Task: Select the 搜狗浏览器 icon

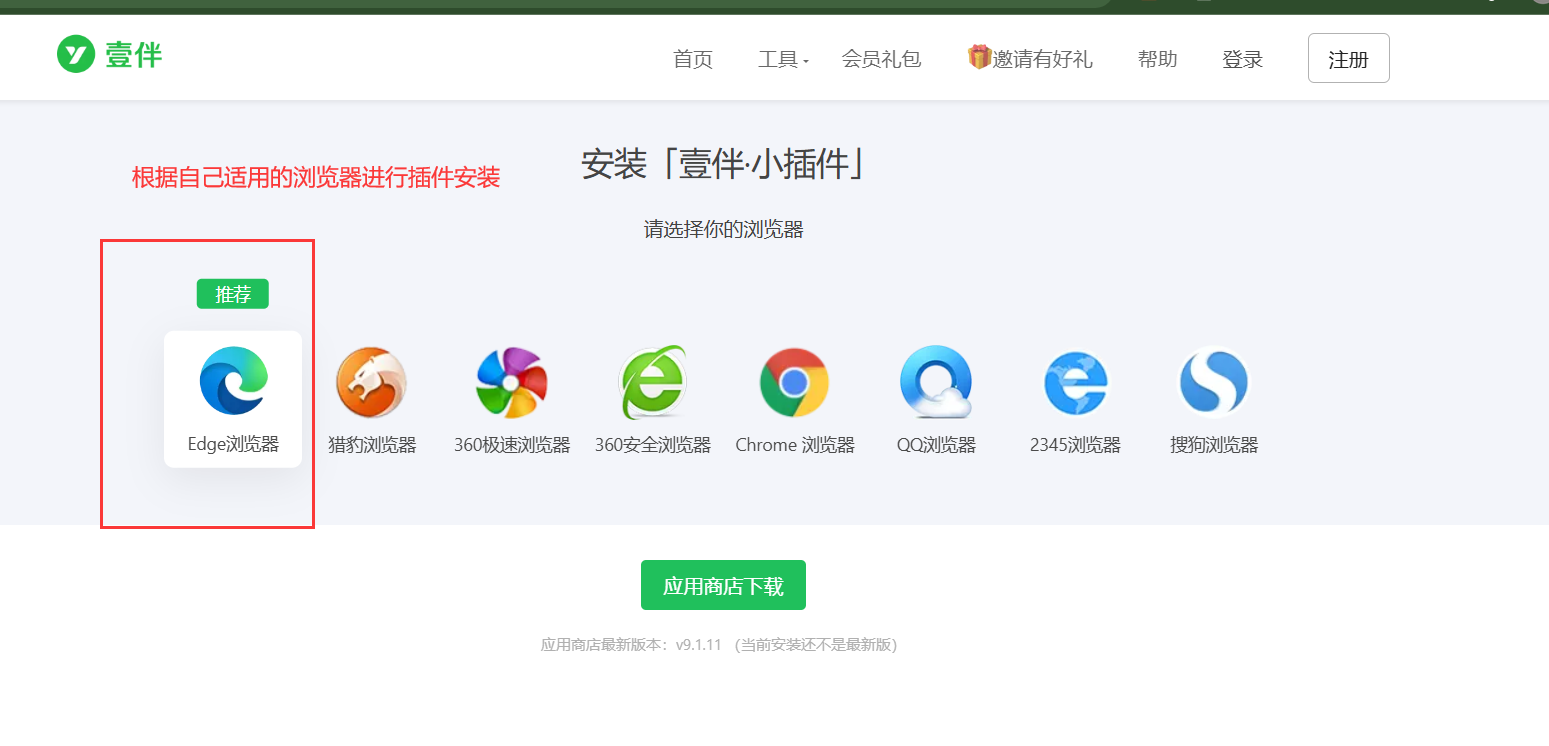Action: coord(1214,381)
